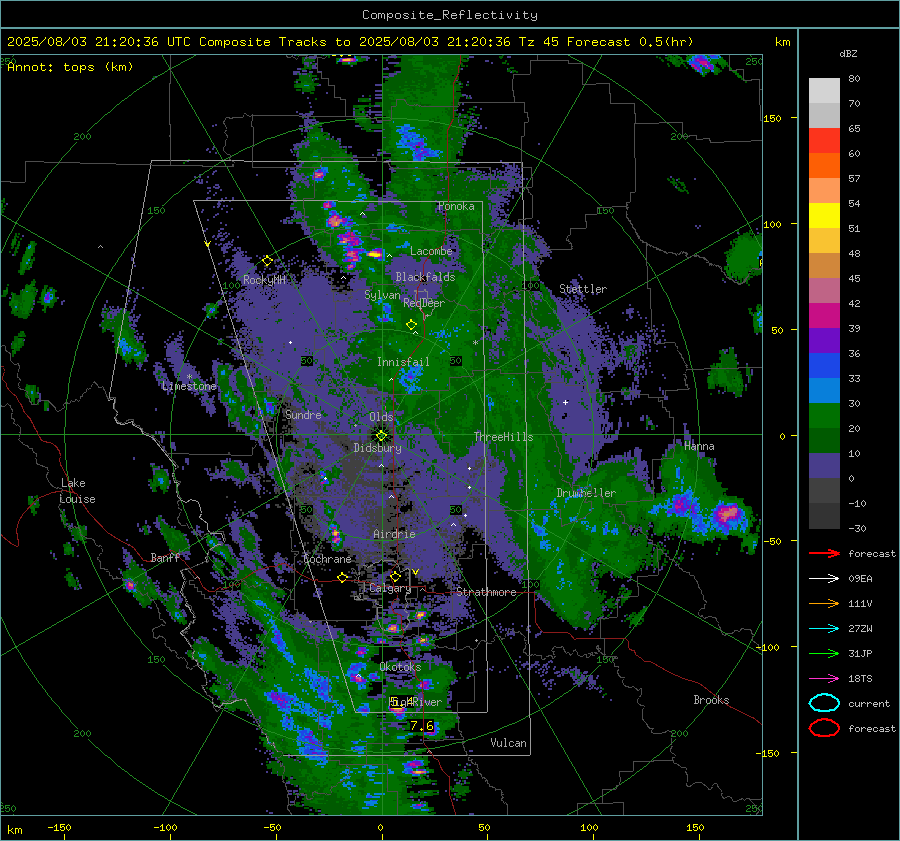The height and width of the screenshot is (841, 900).
Task: Click the Composite_Reflectivity title
Action: coord(450,15)
